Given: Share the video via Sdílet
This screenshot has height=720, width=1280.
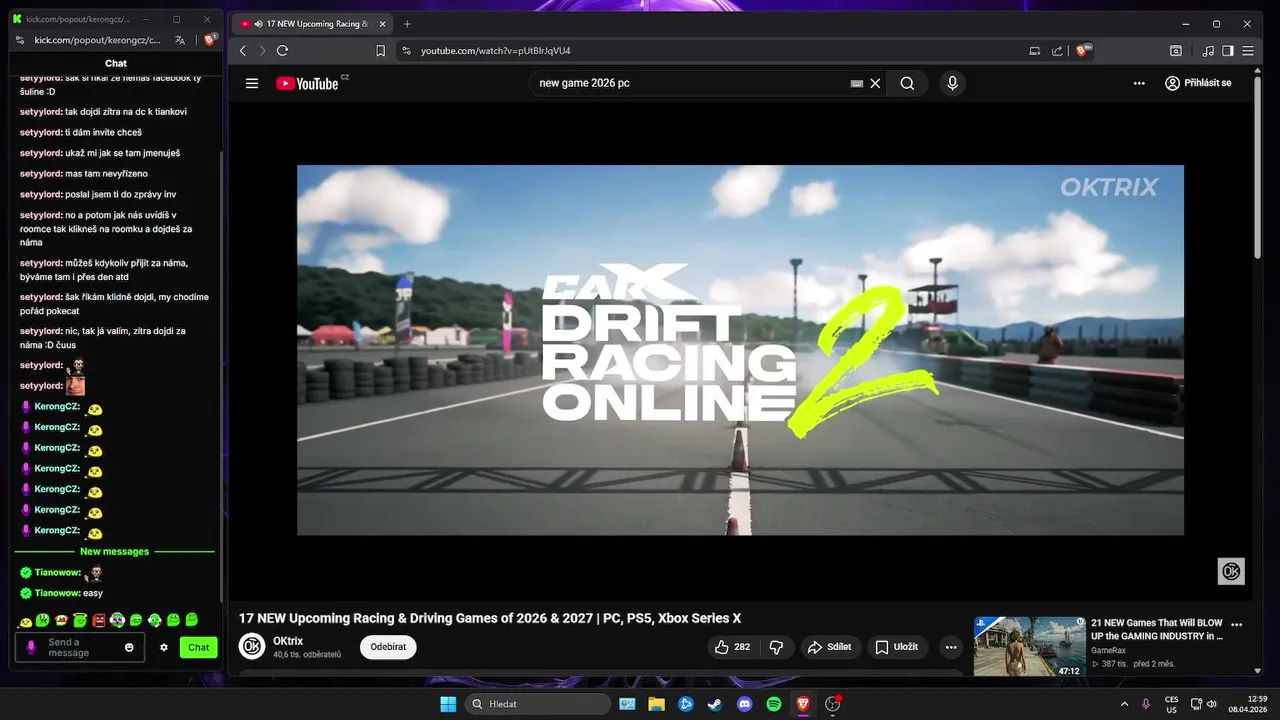Looking at the screenshot, I should pos(830,647).
